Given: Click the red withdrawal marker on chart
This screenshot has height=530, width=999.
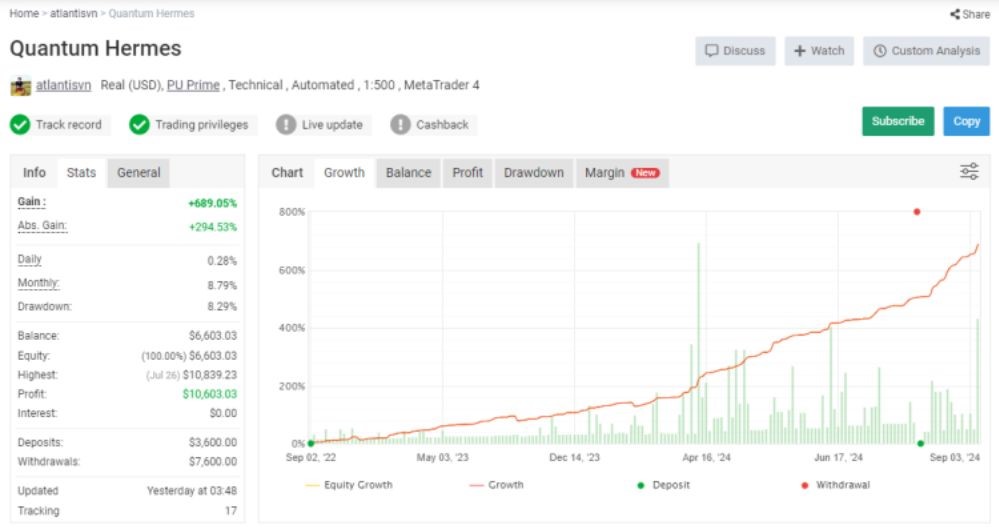Looking at the screenshot, I should coord(916,211).
